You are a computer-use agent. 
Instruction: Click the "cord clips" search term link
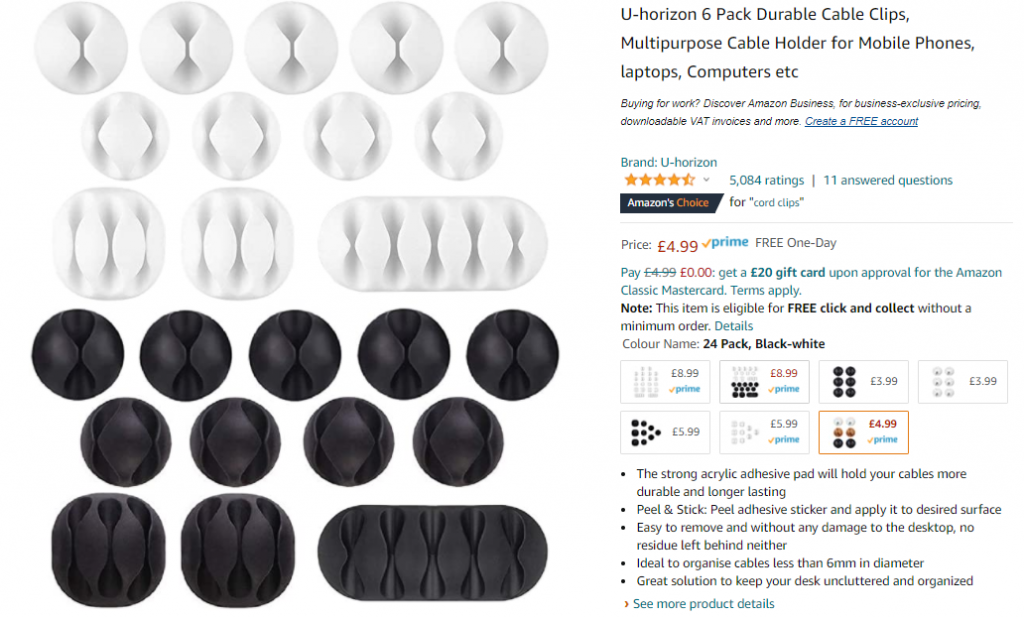coord(777,203)
